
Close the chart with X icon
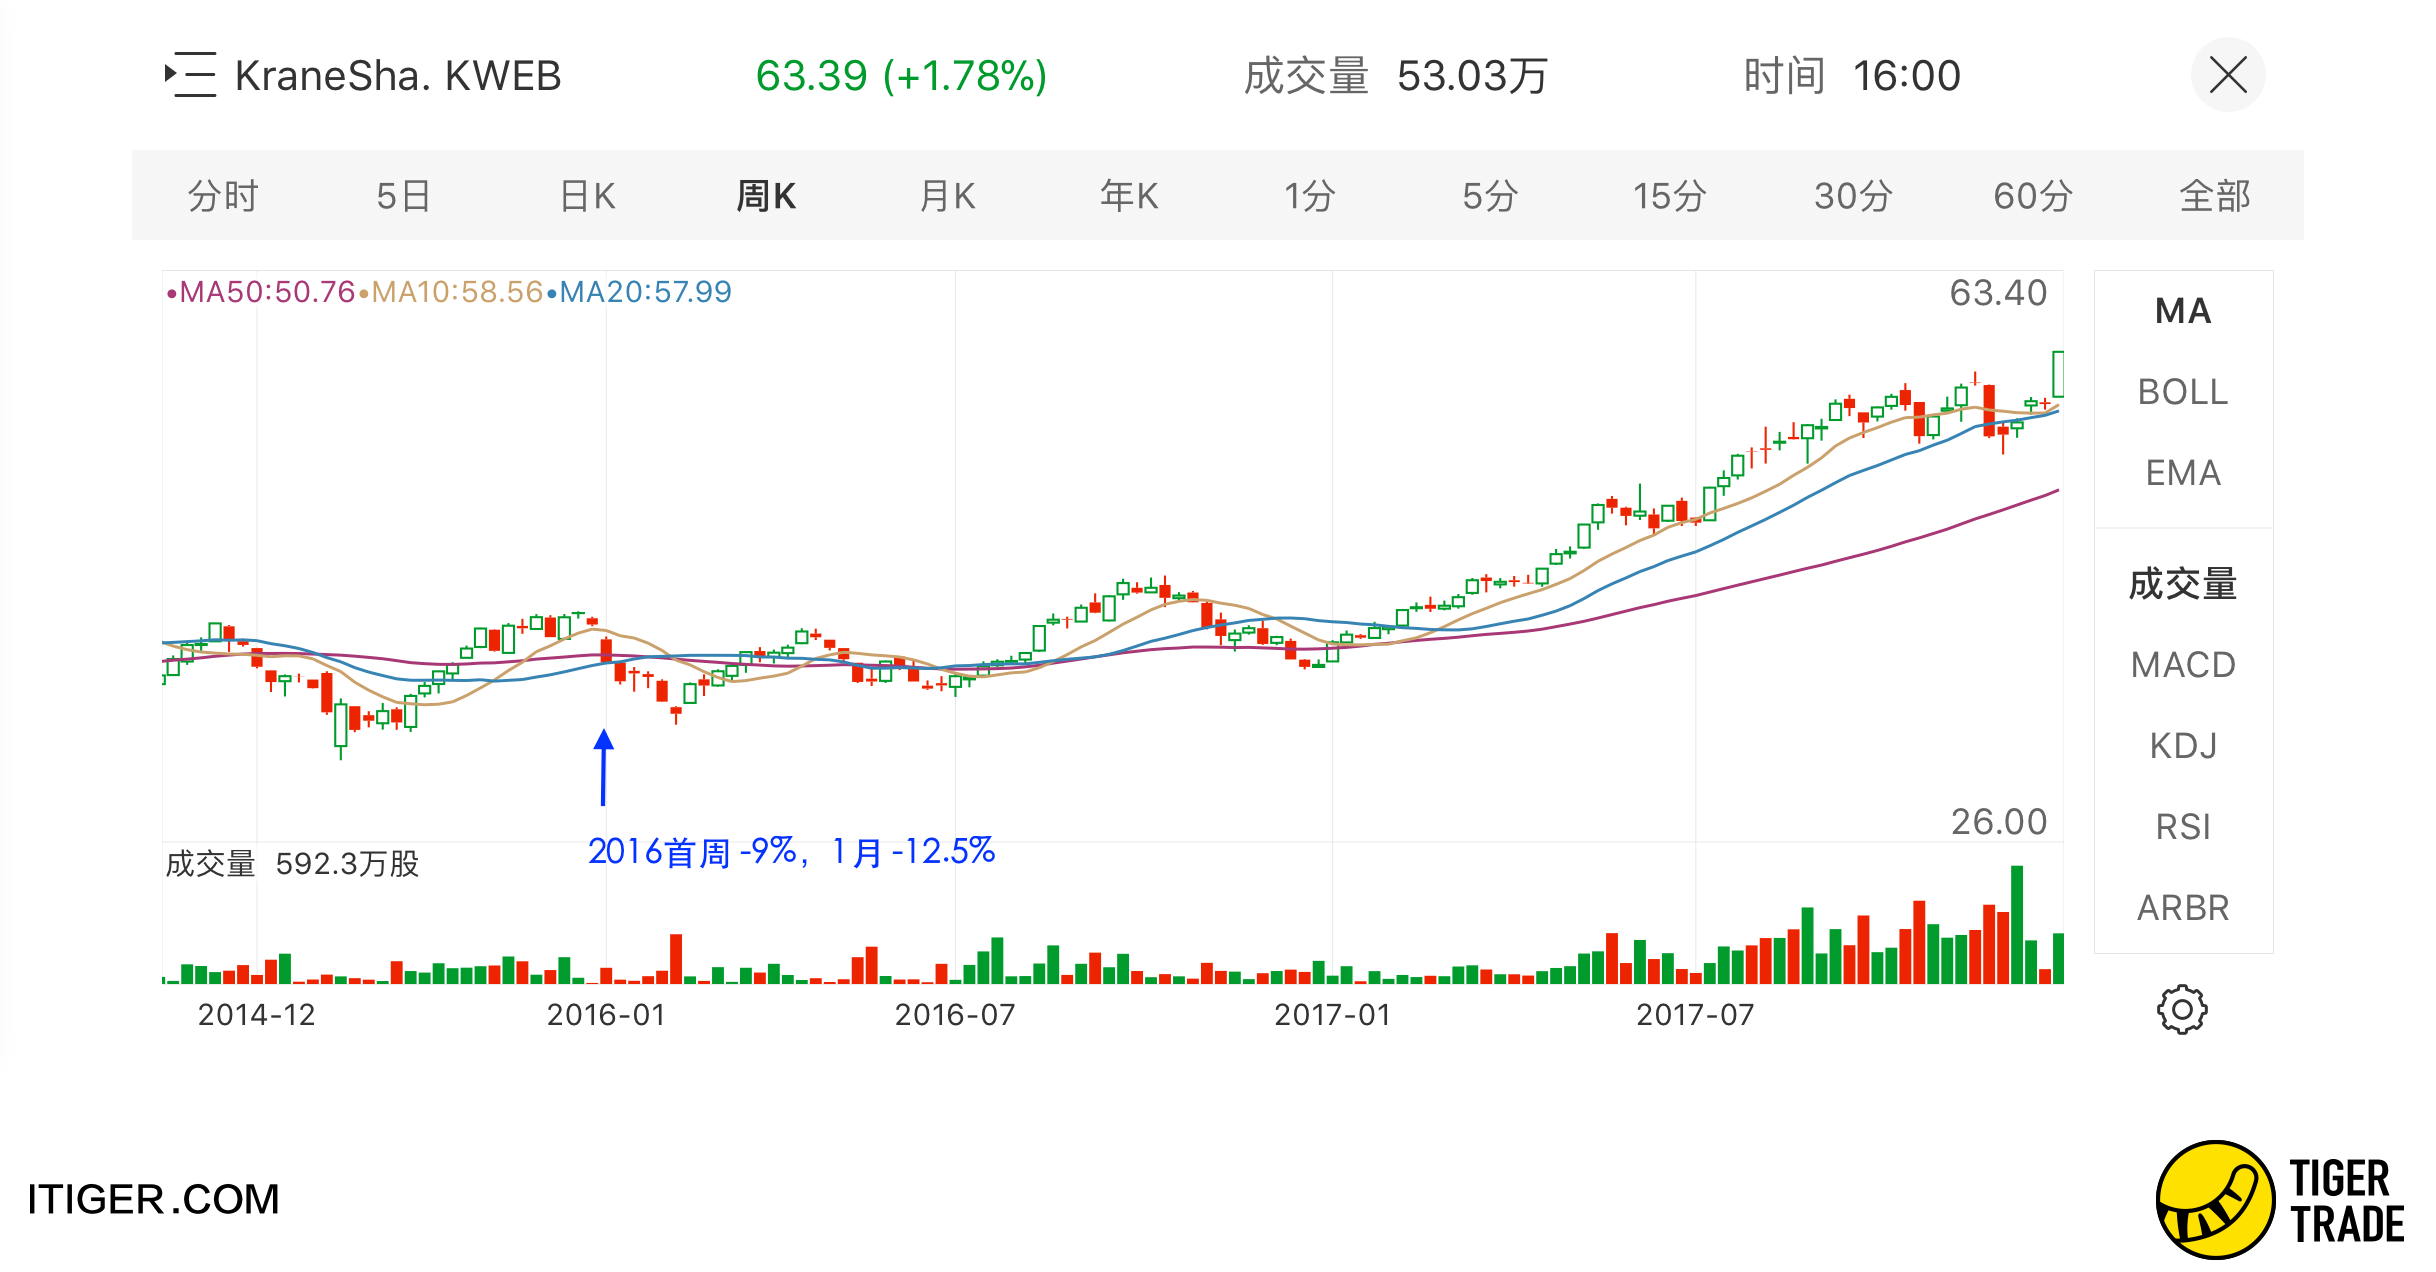click(x=2227, y=75)
